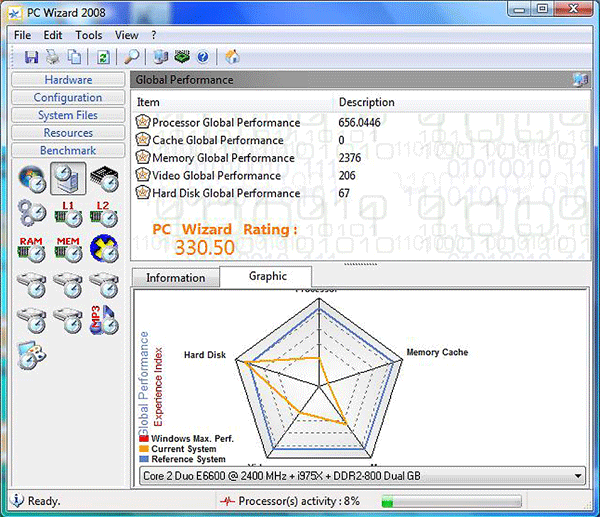The height and width of the screenshot is (517, 600).
Task: Select third disk benchmark icon in upper row
Action: coord(104,285)
